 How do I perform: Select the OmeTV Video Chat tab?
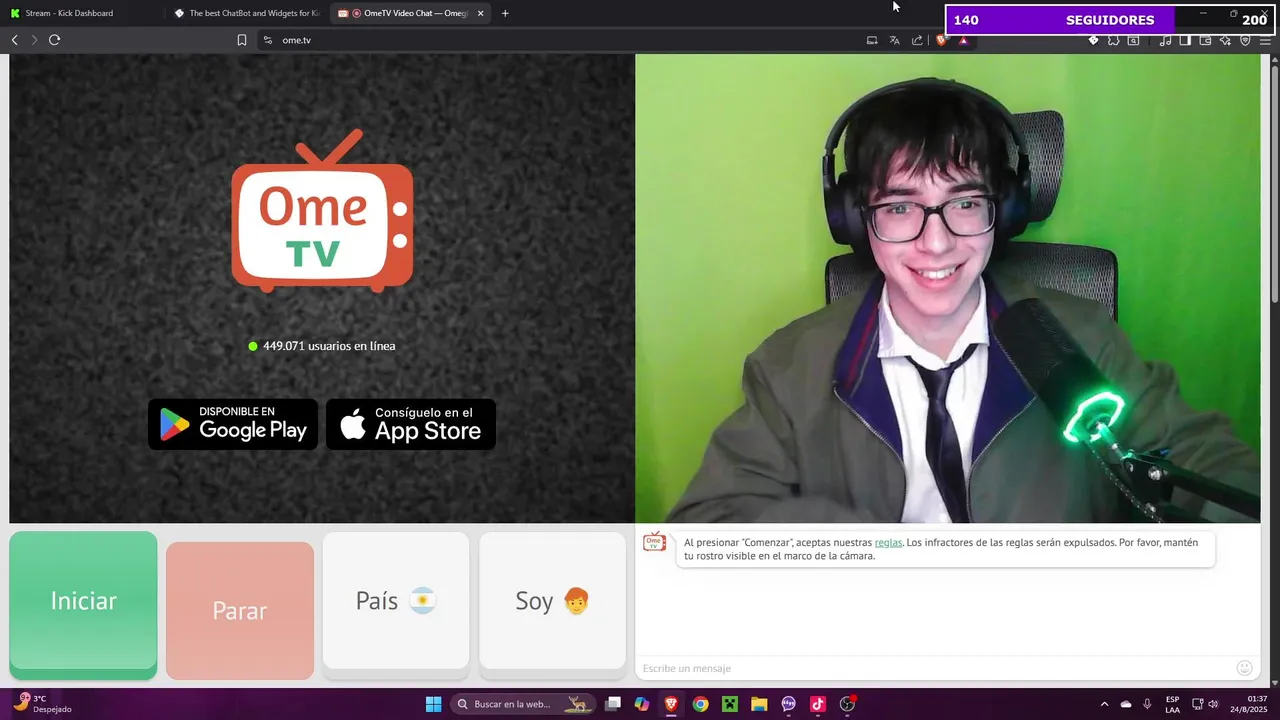410,13
